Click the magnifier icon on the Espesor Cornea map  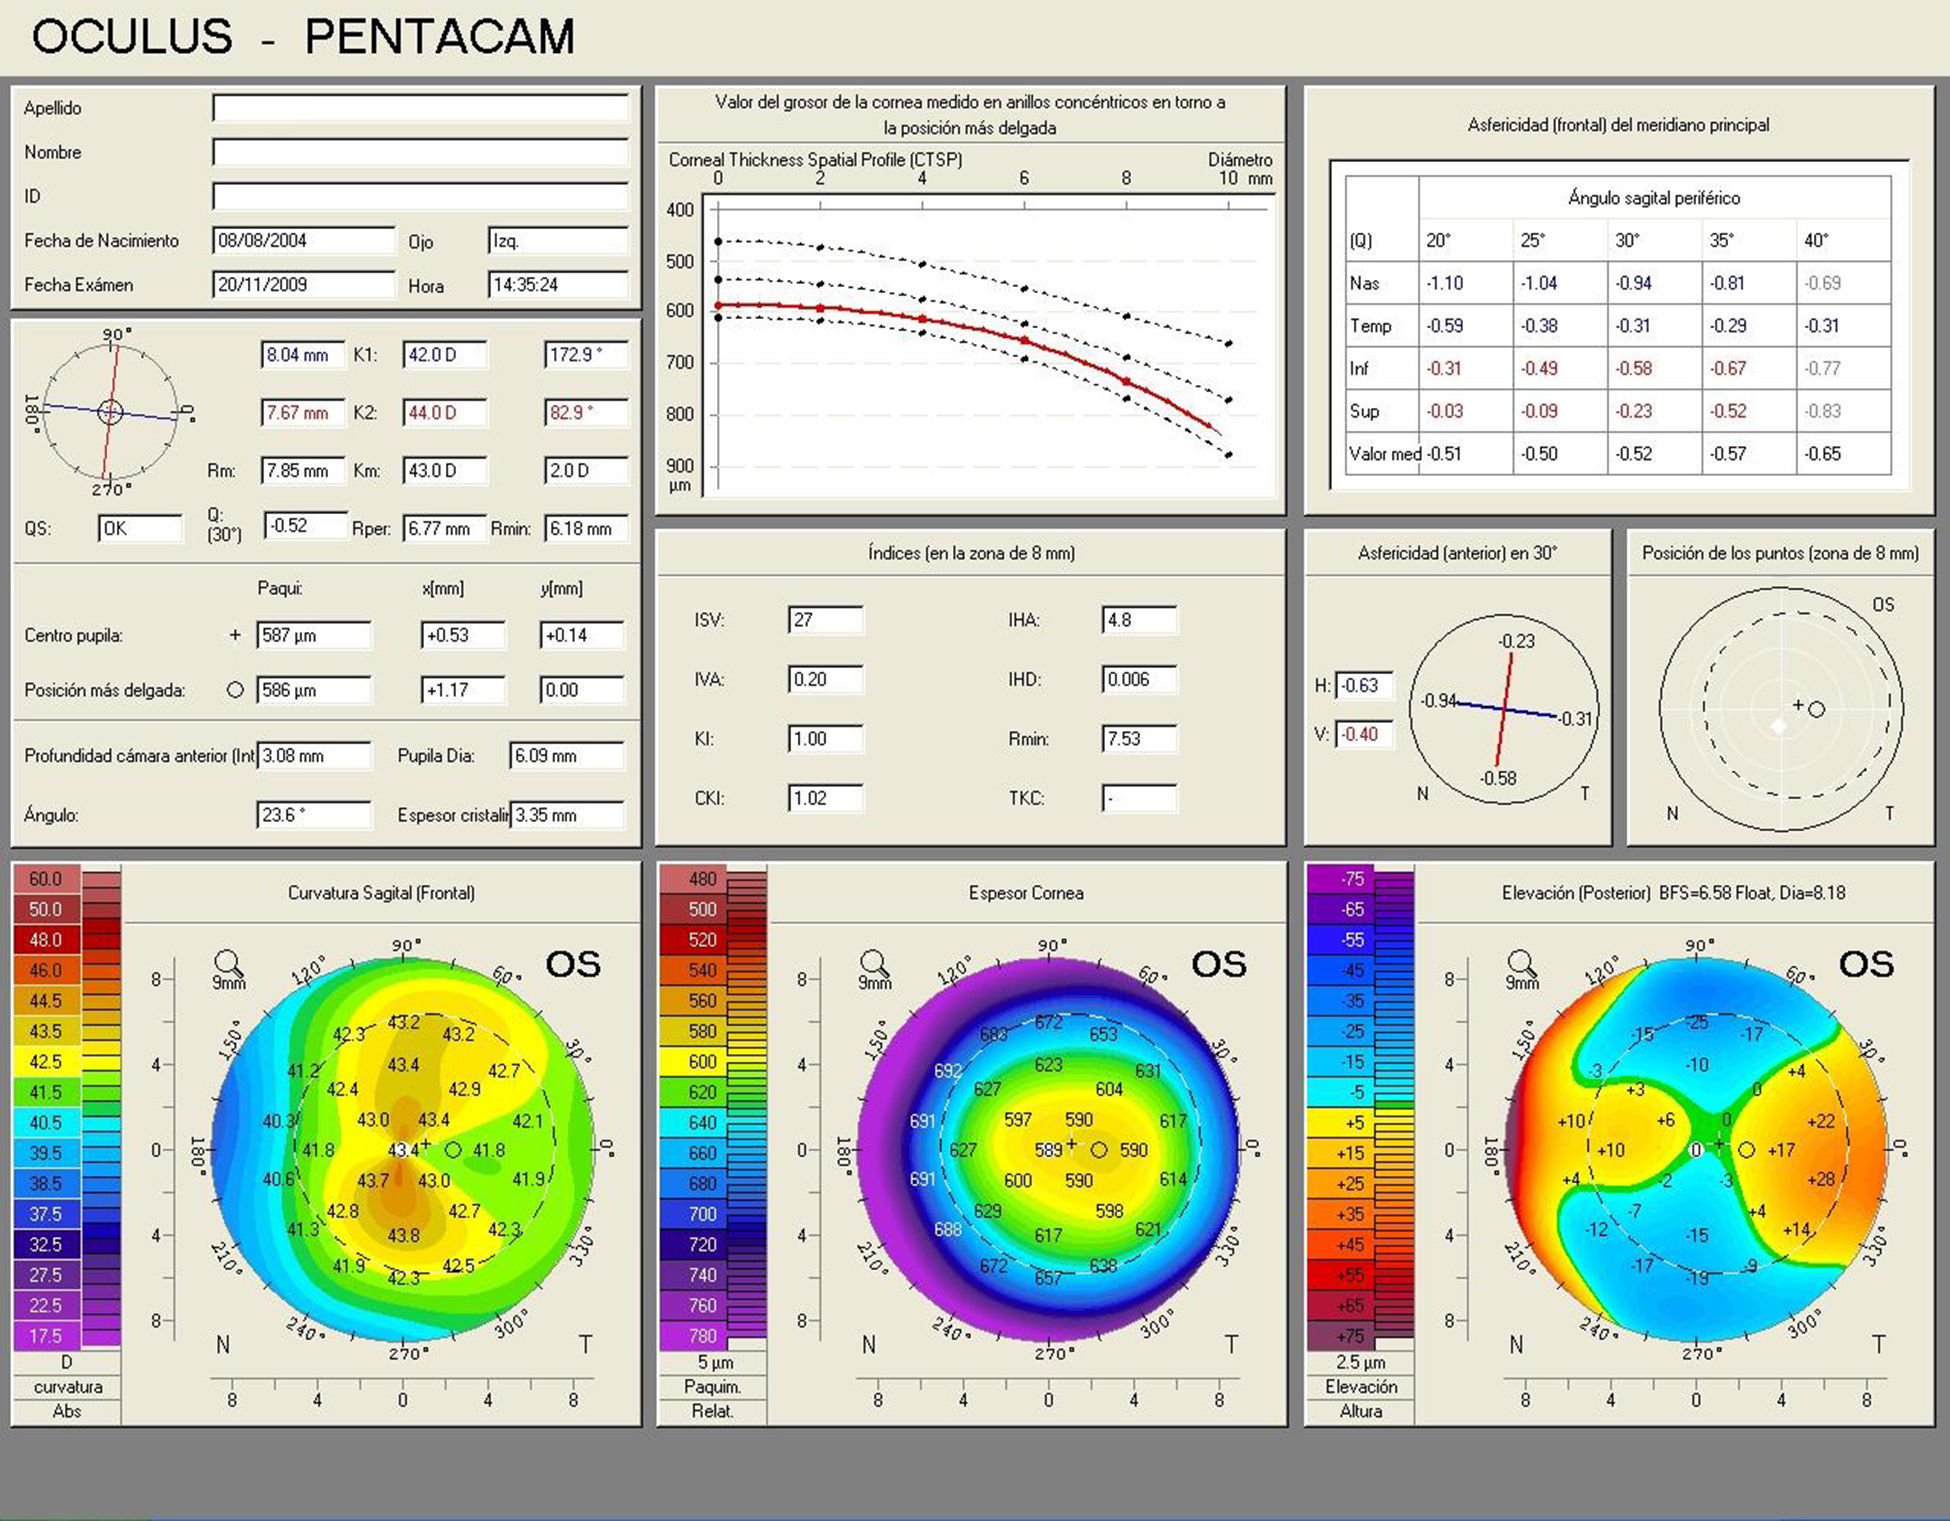(875, 964)
